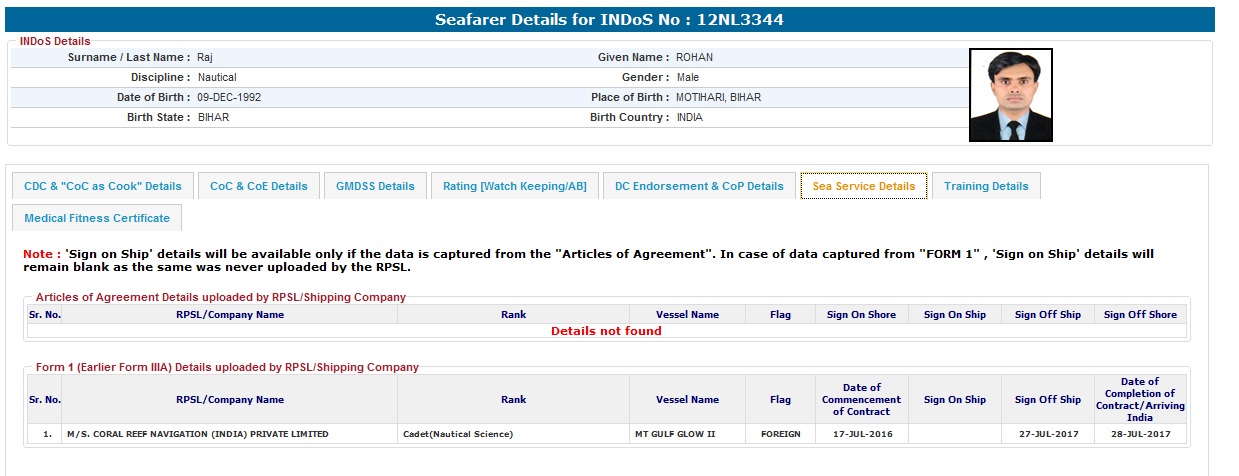Open DC Endorsement & CoP Details tab
Image resolution: width=1239 pixels, height=476 pixels.
click(x=699, y=186)
